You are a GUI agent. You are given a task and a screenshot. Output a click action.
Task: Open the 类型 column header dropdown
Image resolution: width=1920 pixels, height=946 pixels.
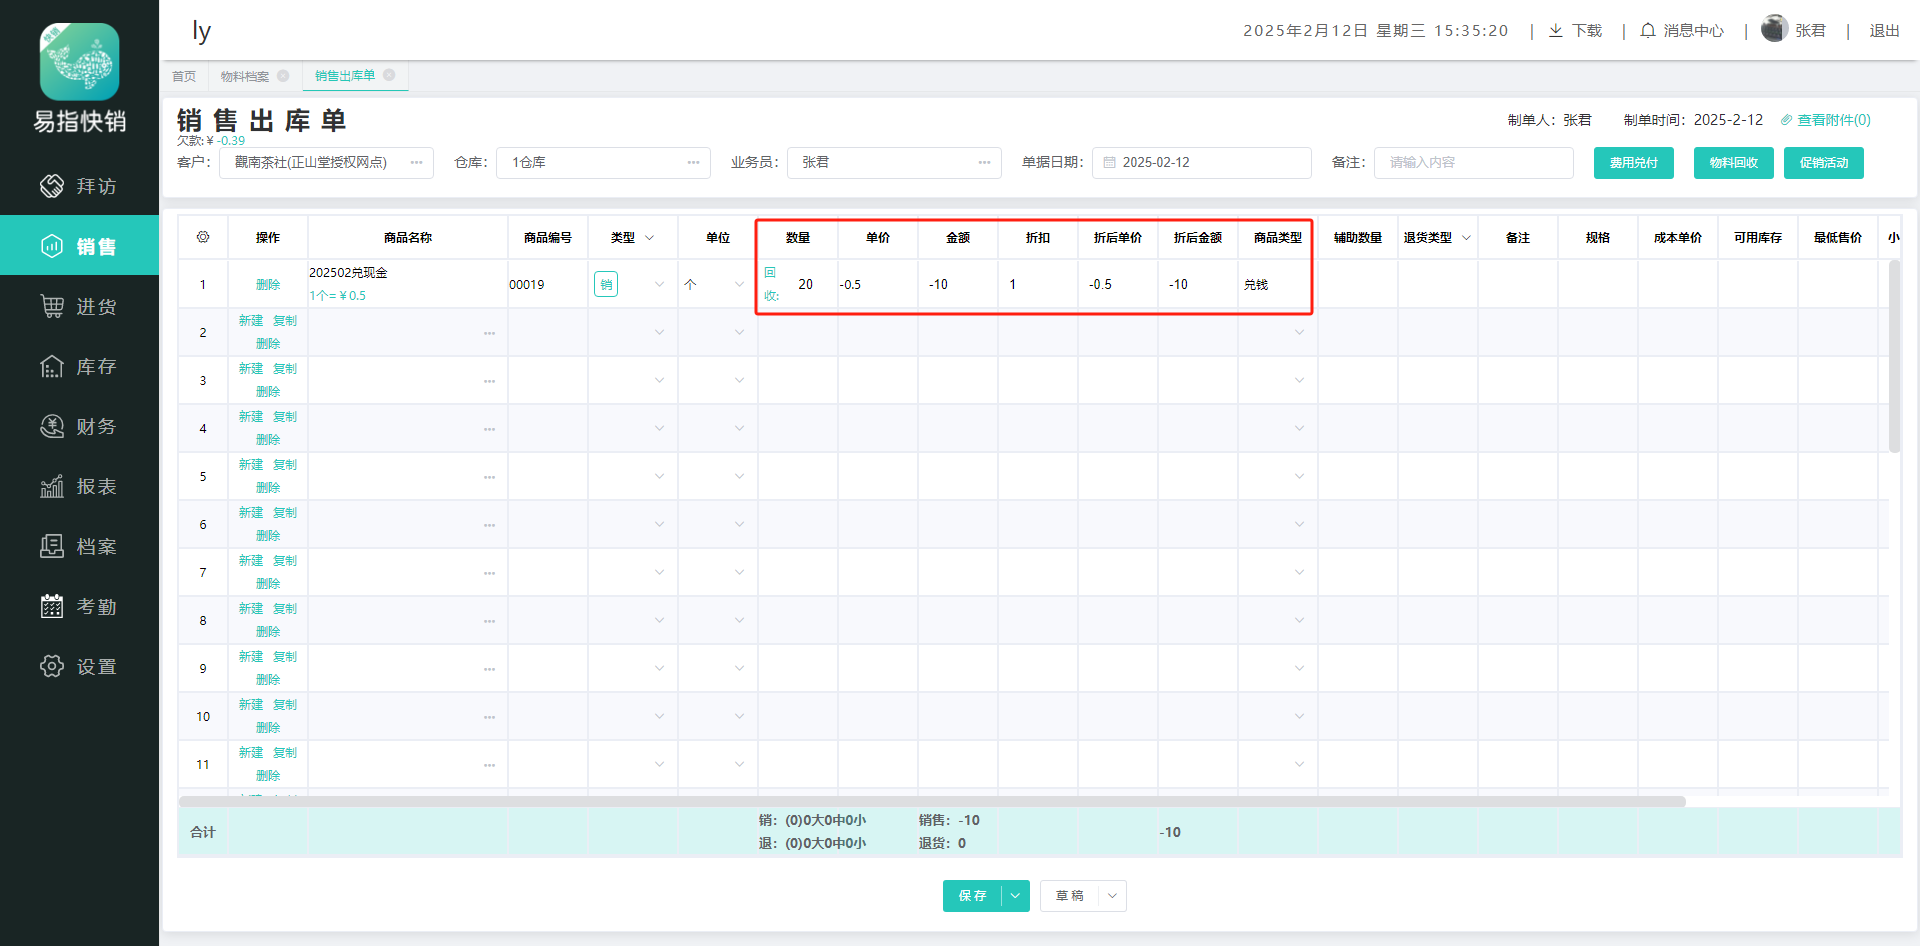[649, 238]
